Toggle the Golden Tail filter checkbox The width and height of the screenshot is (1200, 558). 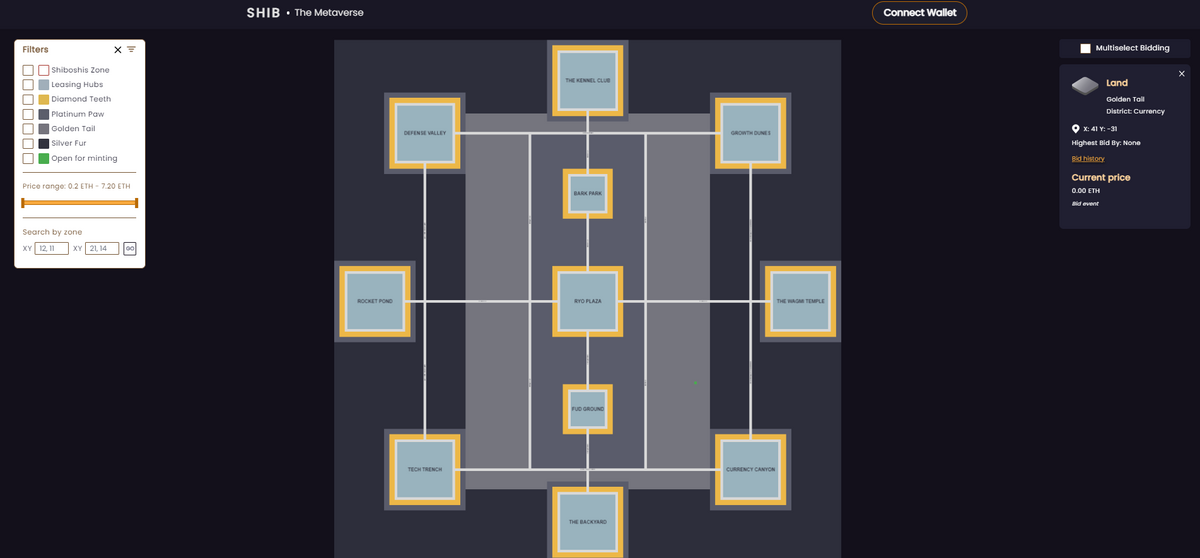point(28,129)
